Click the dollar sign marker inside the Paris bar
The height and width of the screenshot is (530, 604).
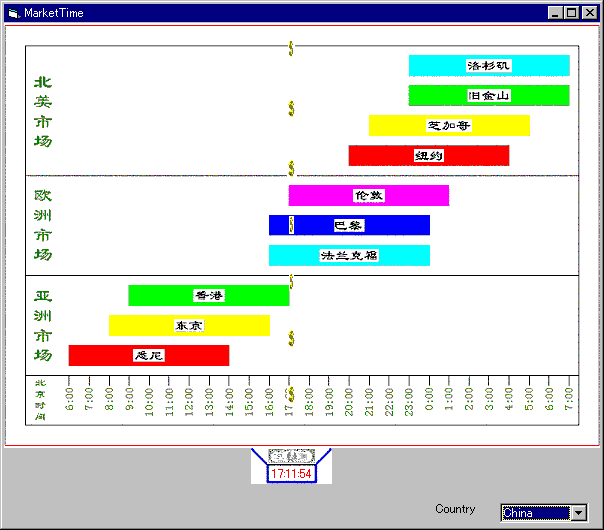pyautogui.click(x=292, y=225)
